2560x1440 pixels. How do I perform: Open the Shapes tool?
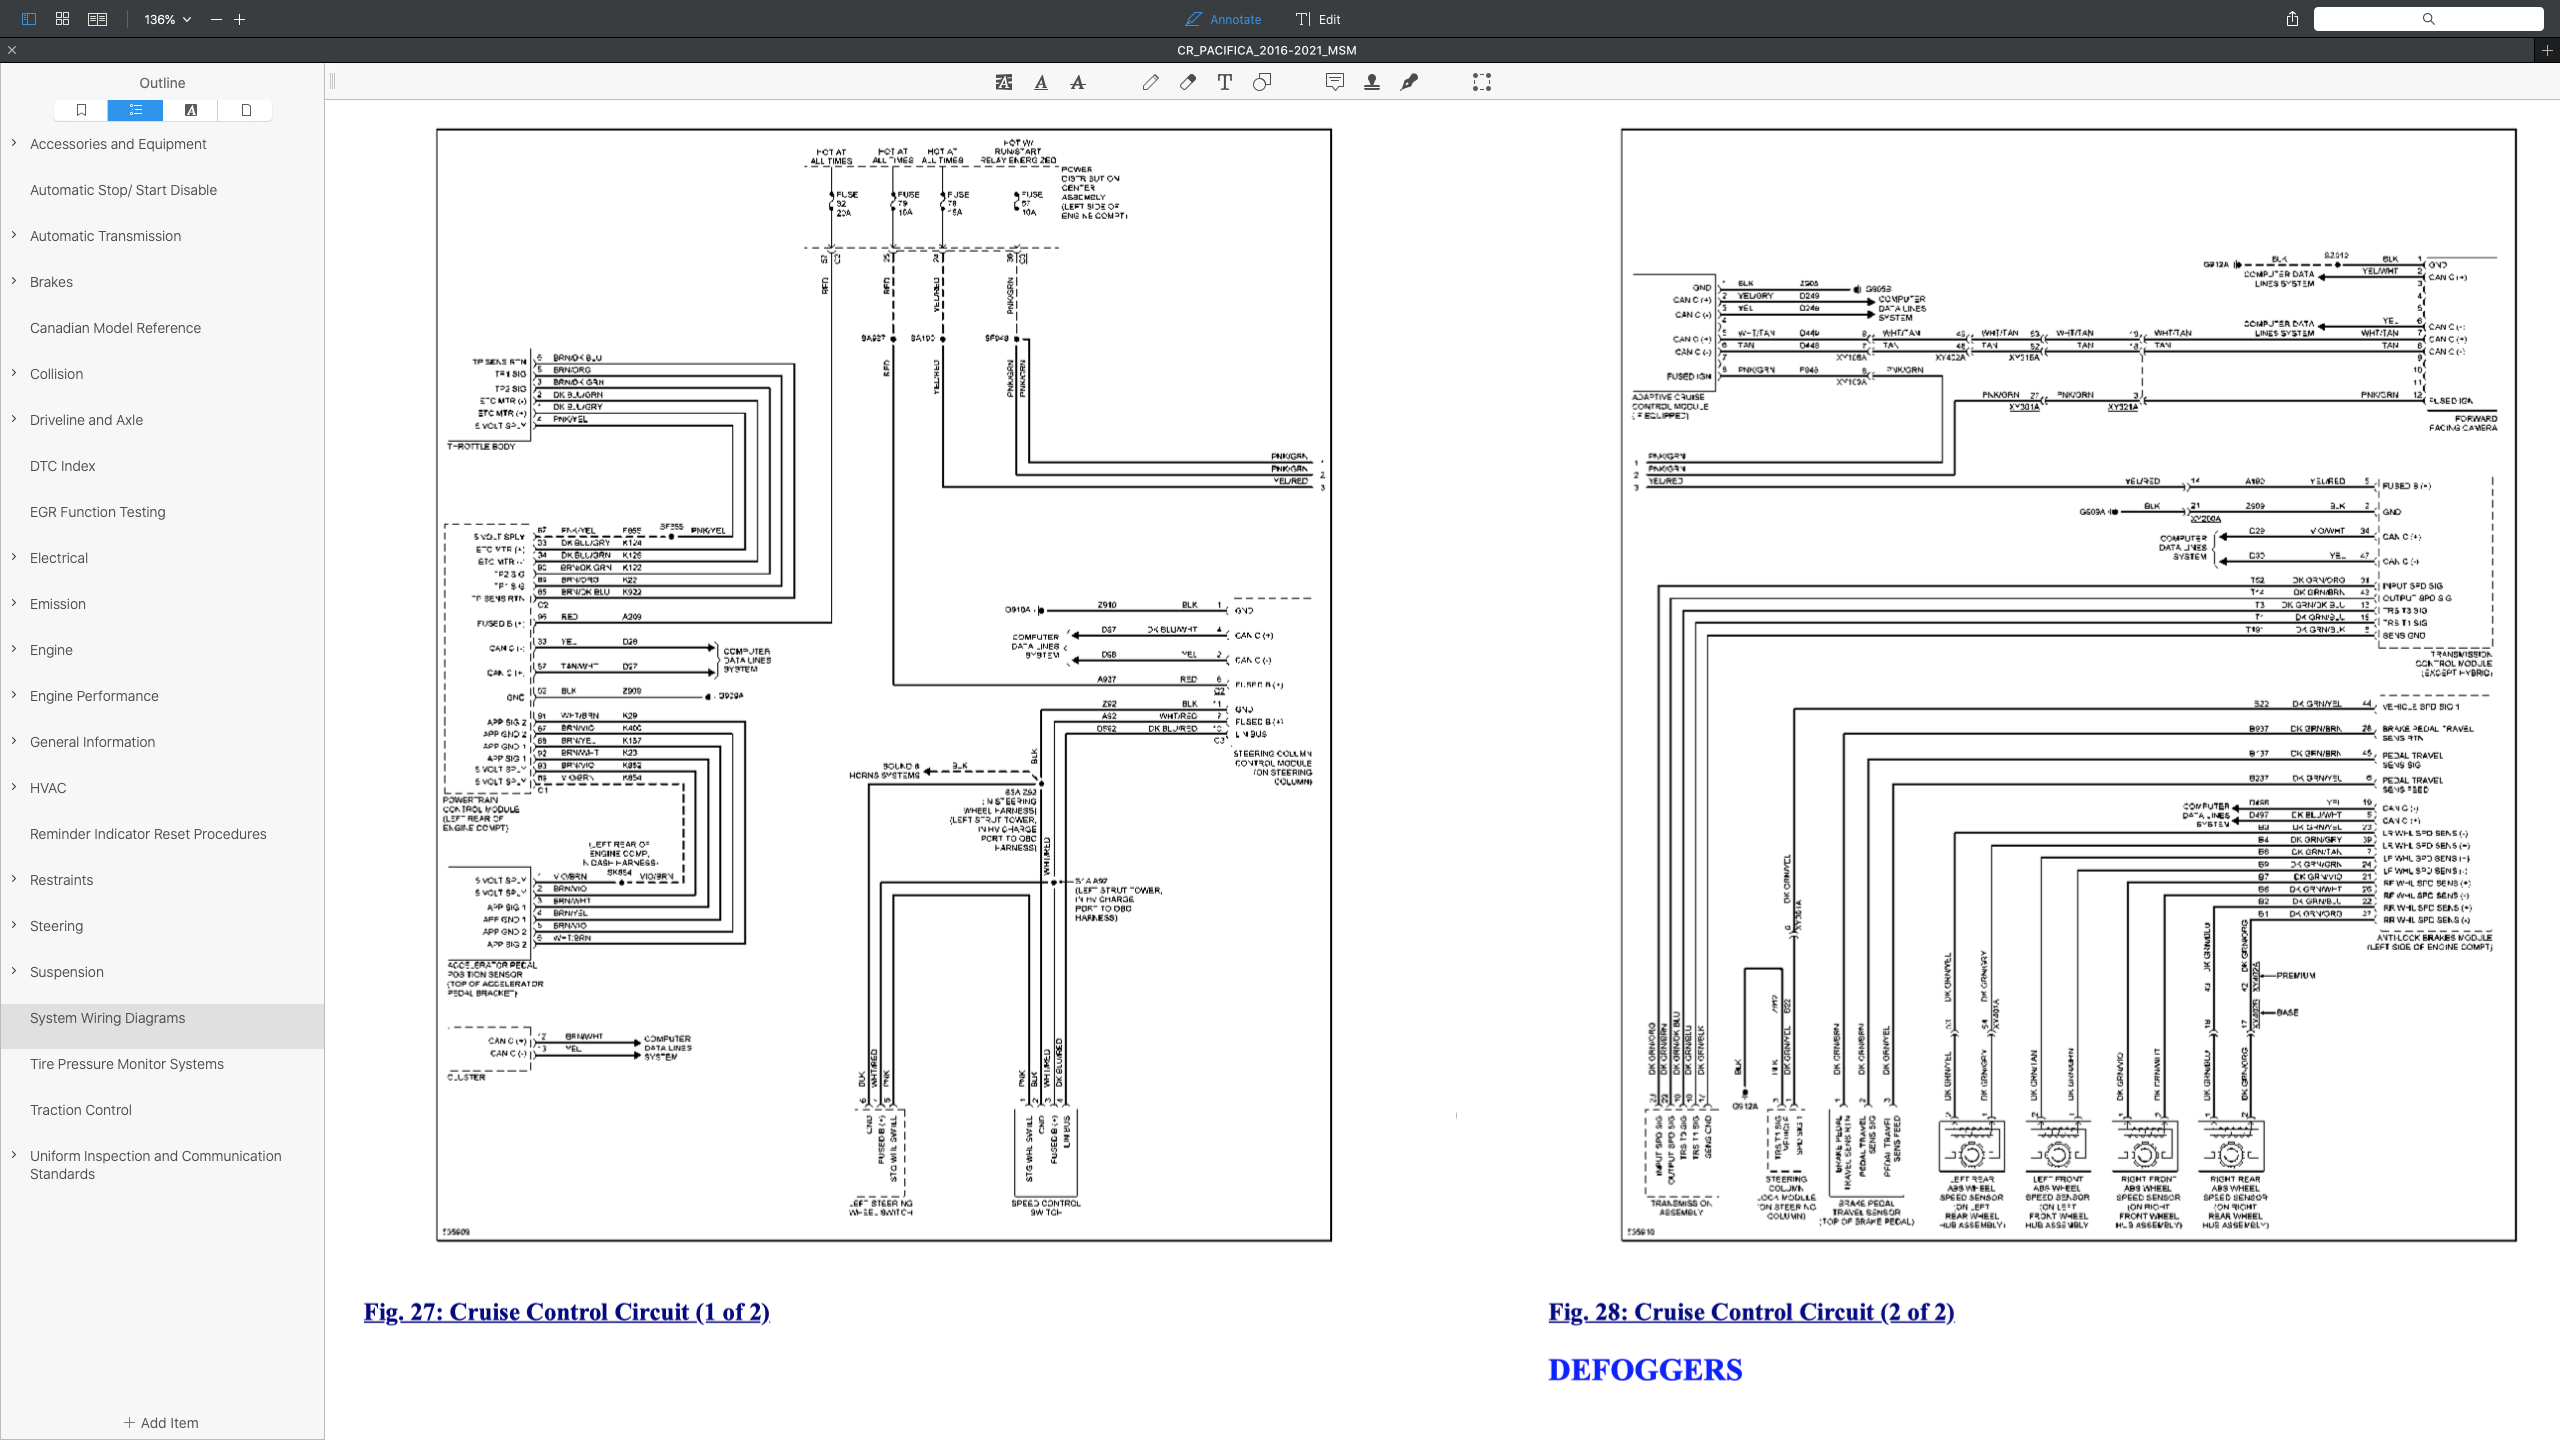[1262, 82]
